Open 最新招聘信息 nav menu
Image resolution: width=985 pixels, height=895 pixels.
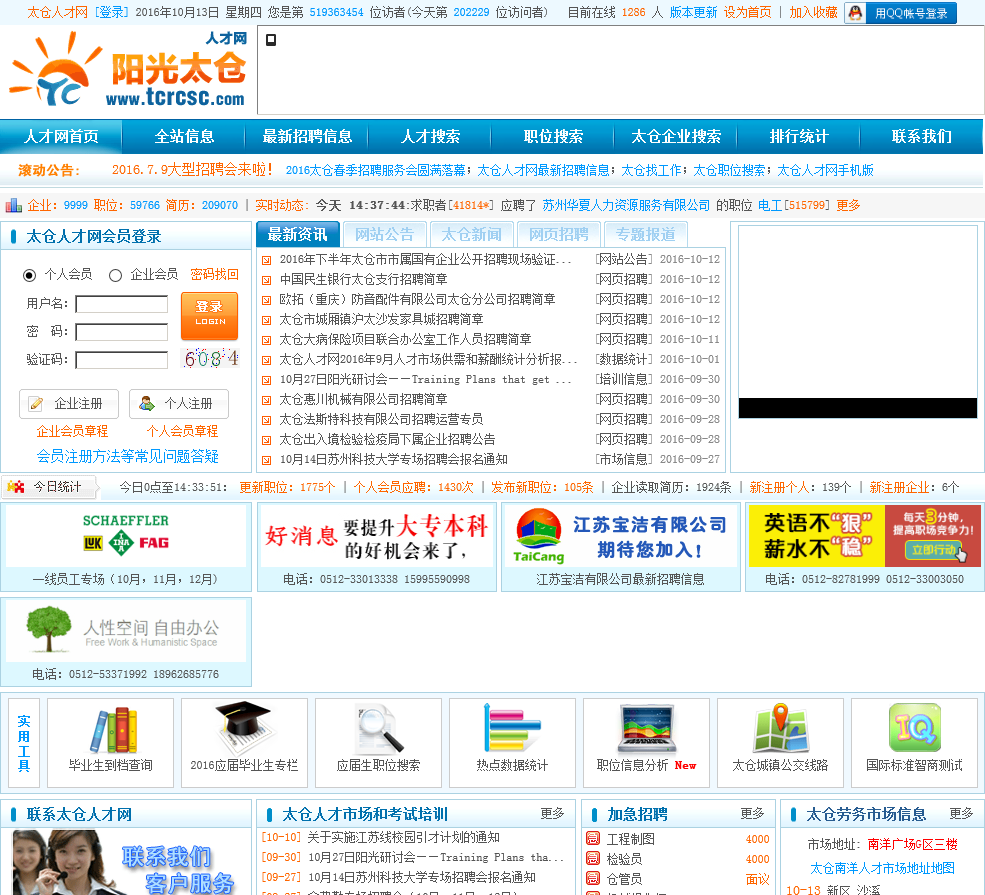(307, 136)
